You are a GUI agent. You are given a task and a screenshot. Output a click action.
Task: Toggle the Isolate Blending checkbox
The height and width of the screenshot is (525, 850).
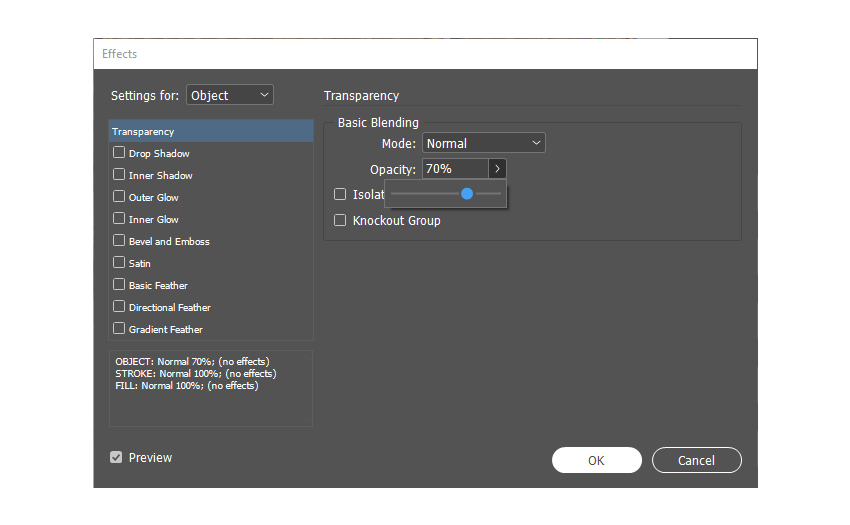tap(340, 194)
